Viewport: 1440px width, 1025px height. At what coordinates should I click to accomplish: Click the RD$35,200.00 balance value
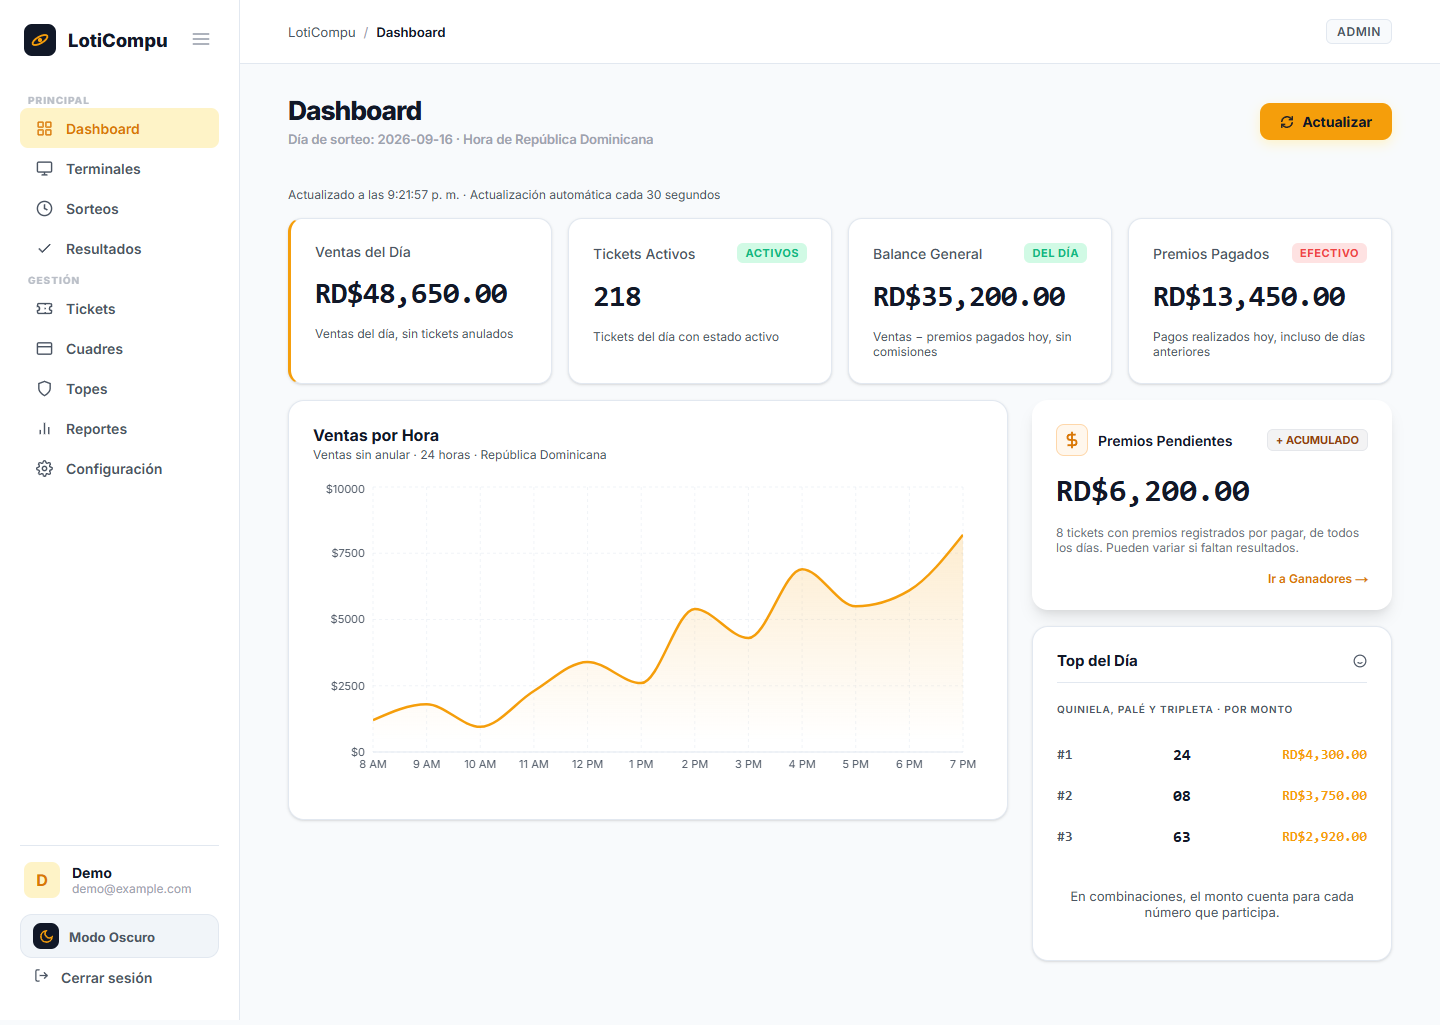pyautogui.click(x=969, y=297)
